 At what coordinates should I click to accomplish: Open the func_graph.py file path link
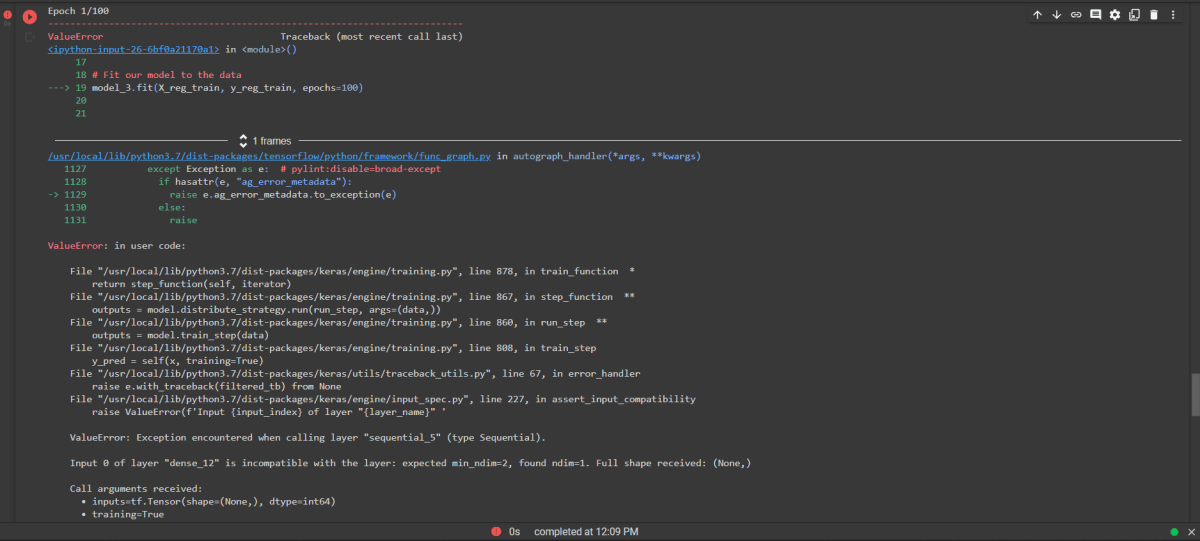[269, 157]
